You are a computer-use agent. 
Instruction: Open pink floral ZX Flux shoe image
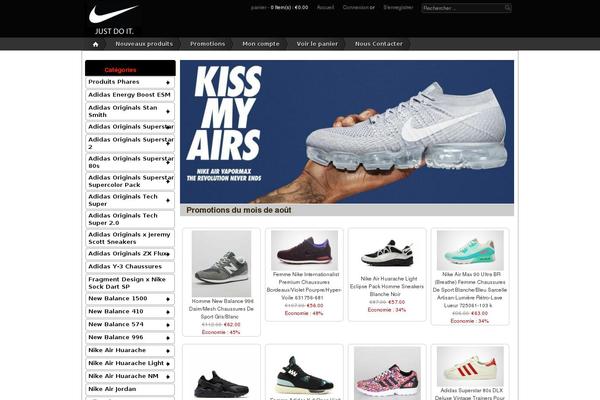387,374
